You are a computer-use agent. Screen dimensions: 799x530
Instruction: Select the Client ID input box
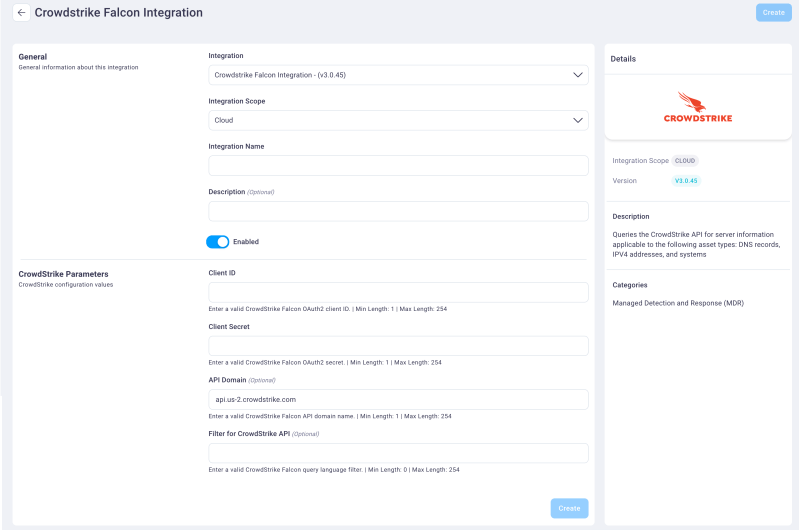[397, 292]
